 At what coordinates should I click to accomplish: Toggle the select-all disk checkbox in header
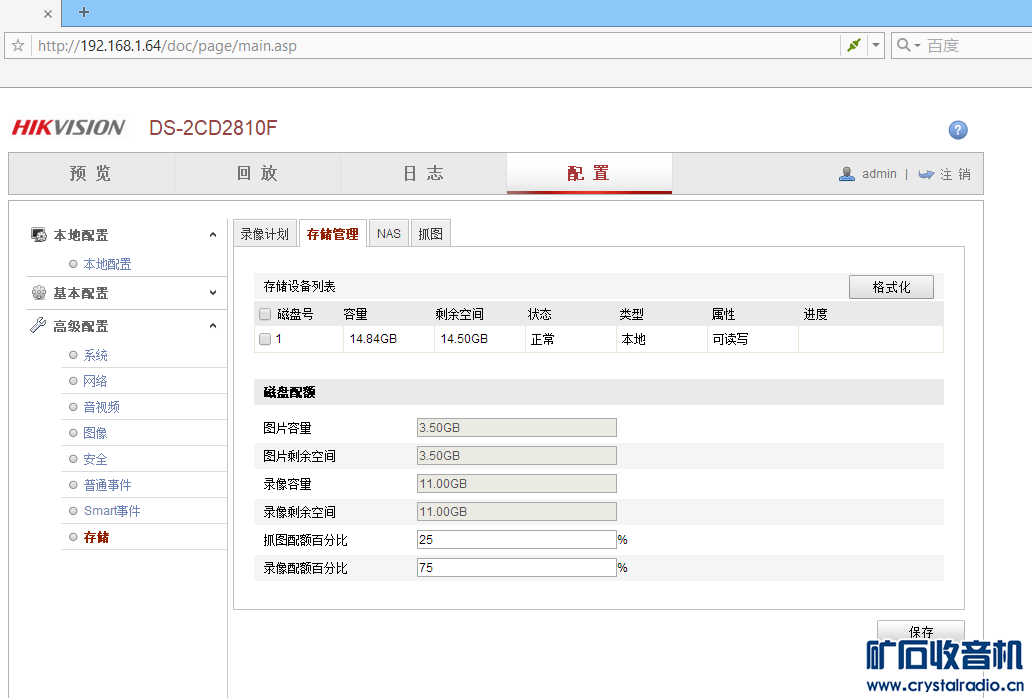[x=265, y=314]
